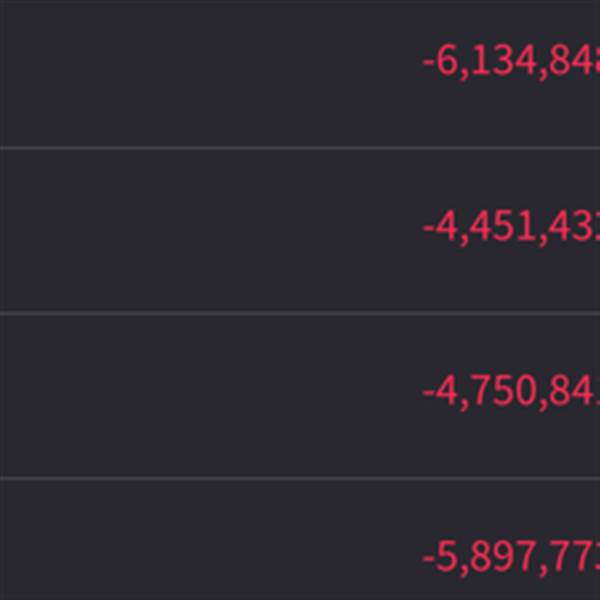Select the empty cell left of -4,451,43
Viewport: 600px width, 600px height.
[x=200, y=230]
